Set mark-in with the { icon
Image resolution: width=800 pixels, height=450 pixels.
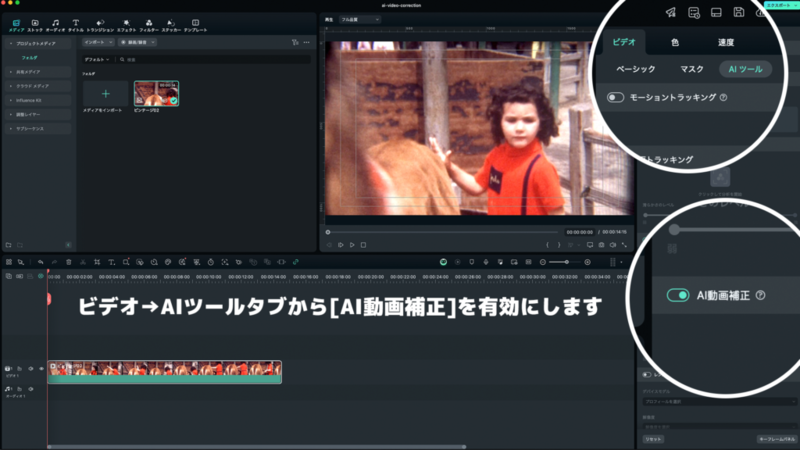click(x=547, y=245)
